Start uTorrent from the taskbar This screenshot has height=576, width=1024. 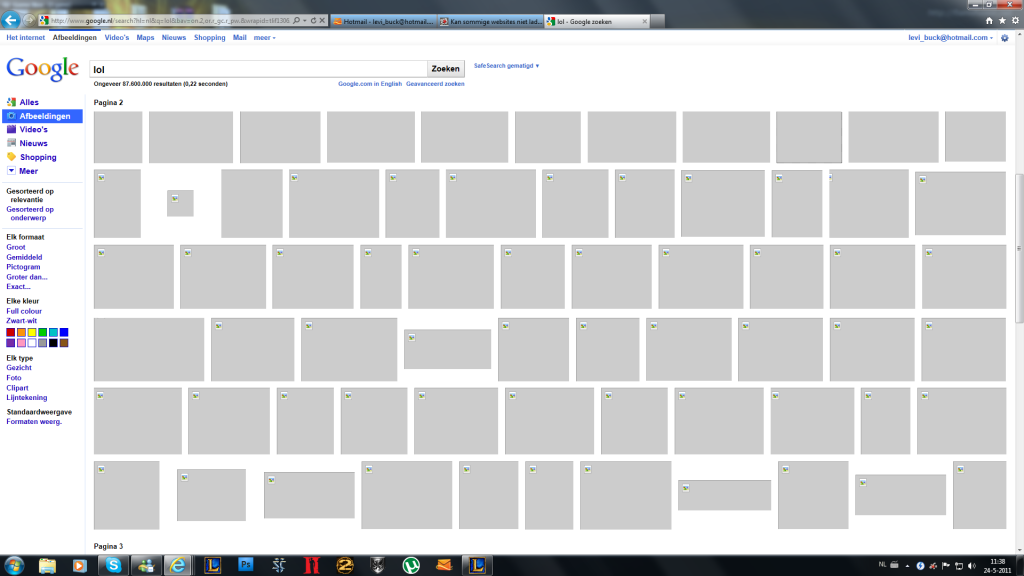[x=413, y=565]
